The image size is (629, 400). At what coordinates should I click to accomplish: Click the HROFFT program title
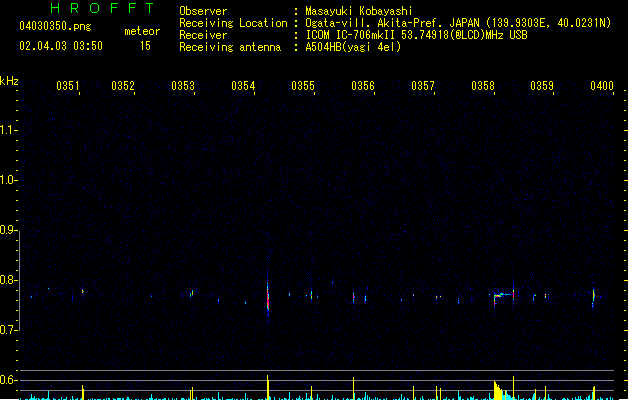tap(102, 8)
